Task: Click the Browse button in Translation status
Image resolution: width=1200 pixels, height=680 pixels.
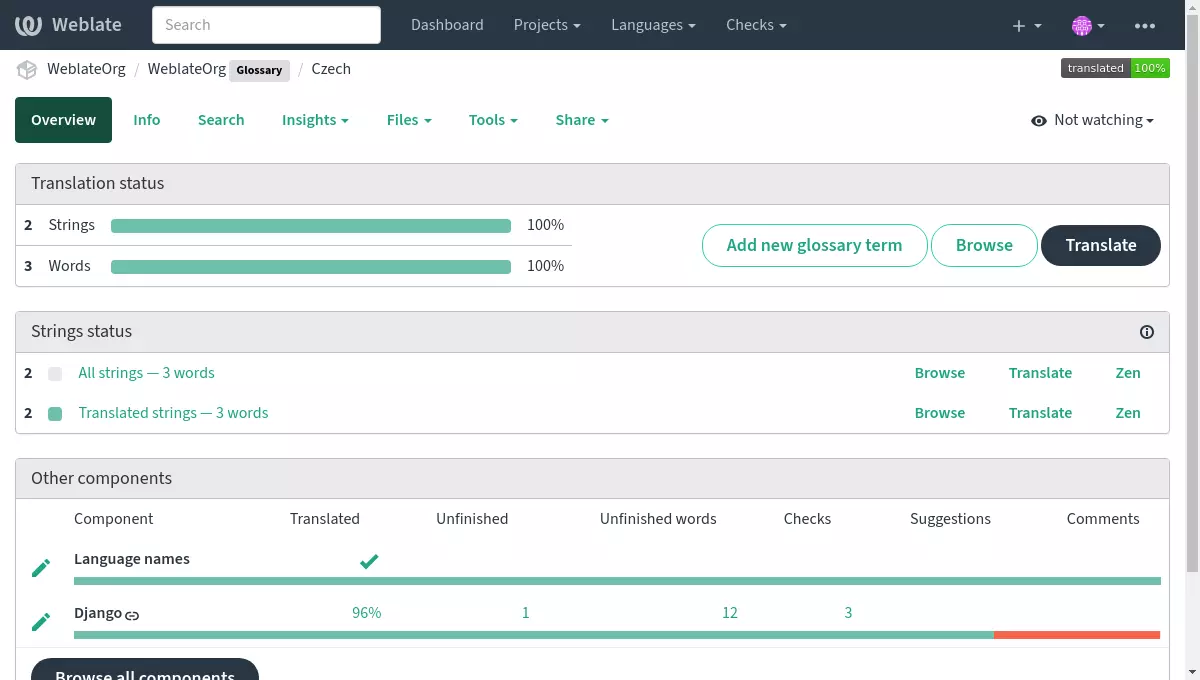Action: [984, 245]
